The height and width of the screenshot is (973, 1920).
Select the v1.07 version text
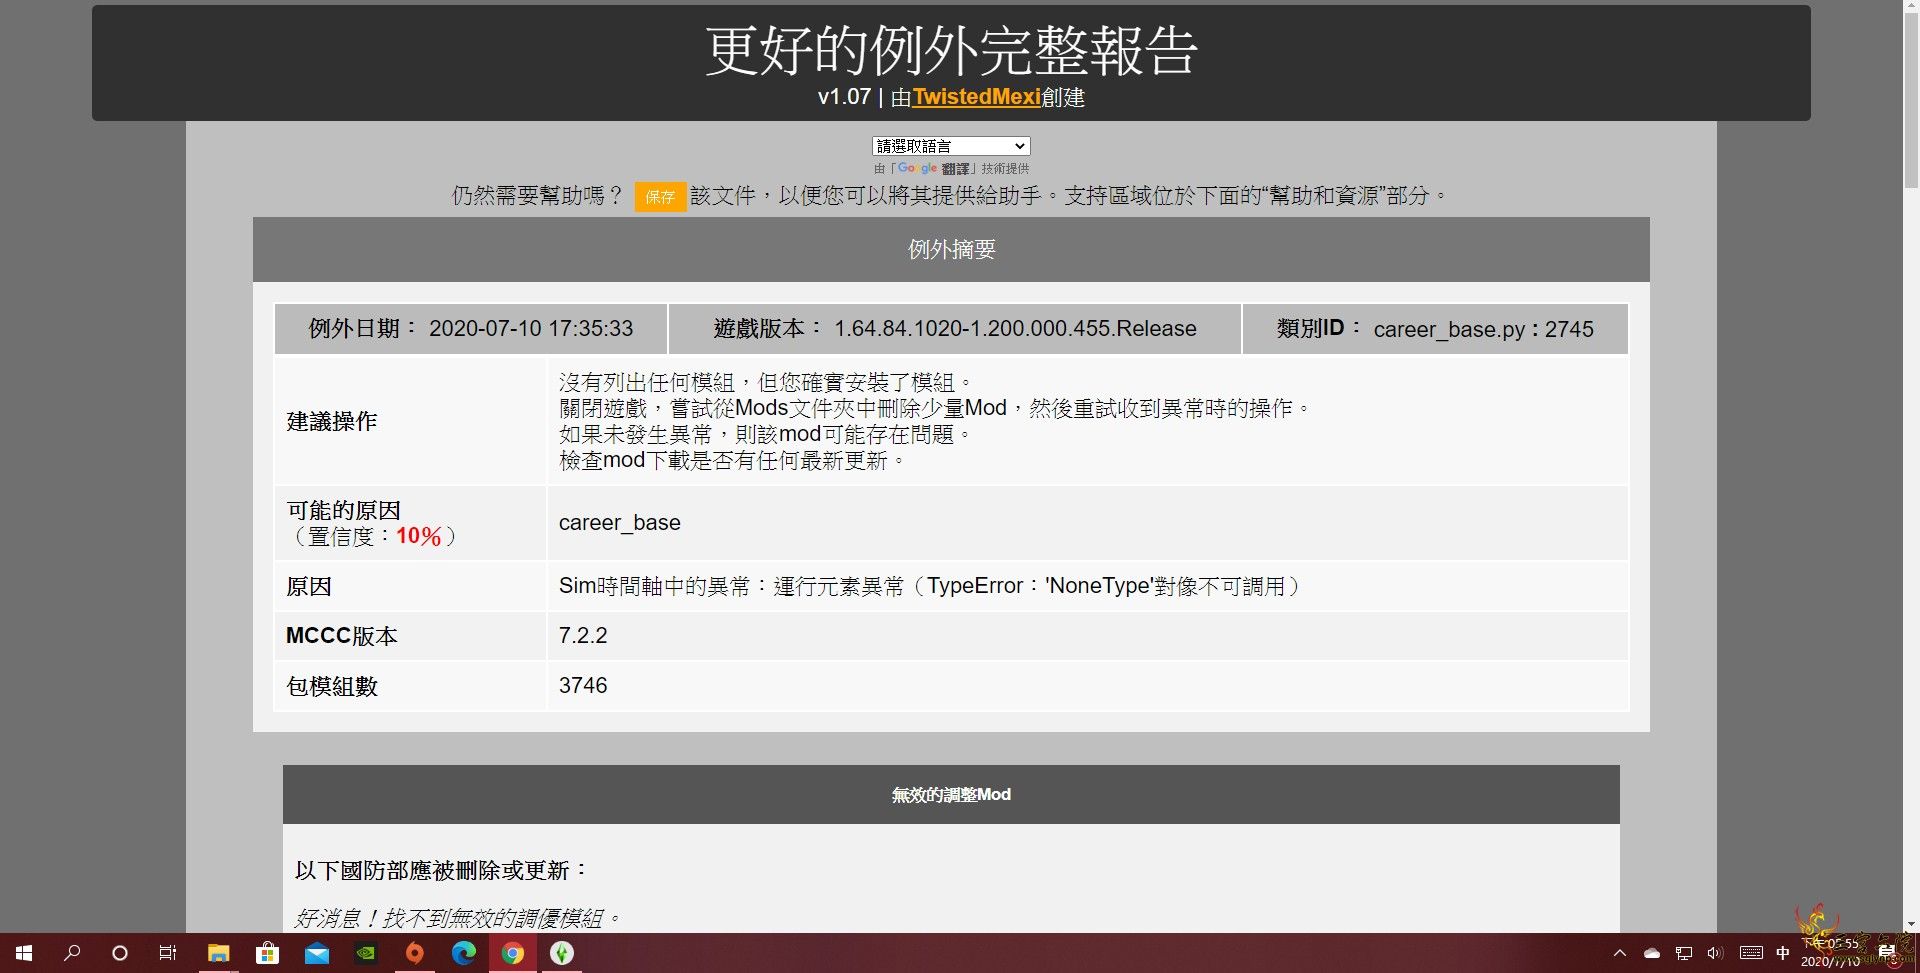click(x=844, y=97)
